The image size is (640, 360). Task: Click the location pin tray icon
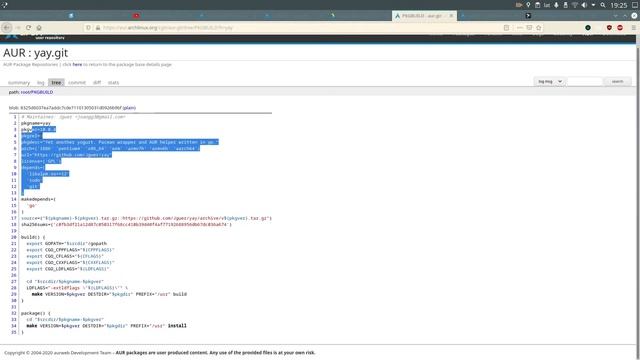528,5
